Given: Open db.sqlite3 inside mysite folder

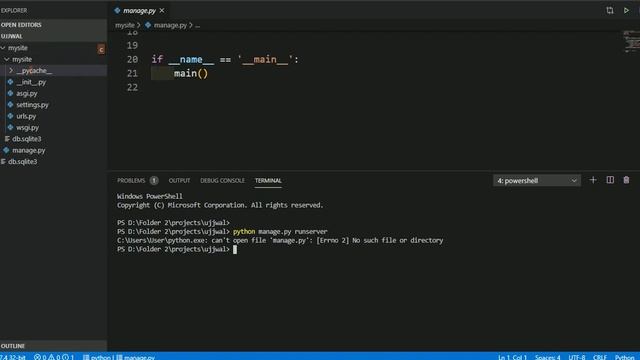Looking at the screenshot, I should (x=27, y=139).
